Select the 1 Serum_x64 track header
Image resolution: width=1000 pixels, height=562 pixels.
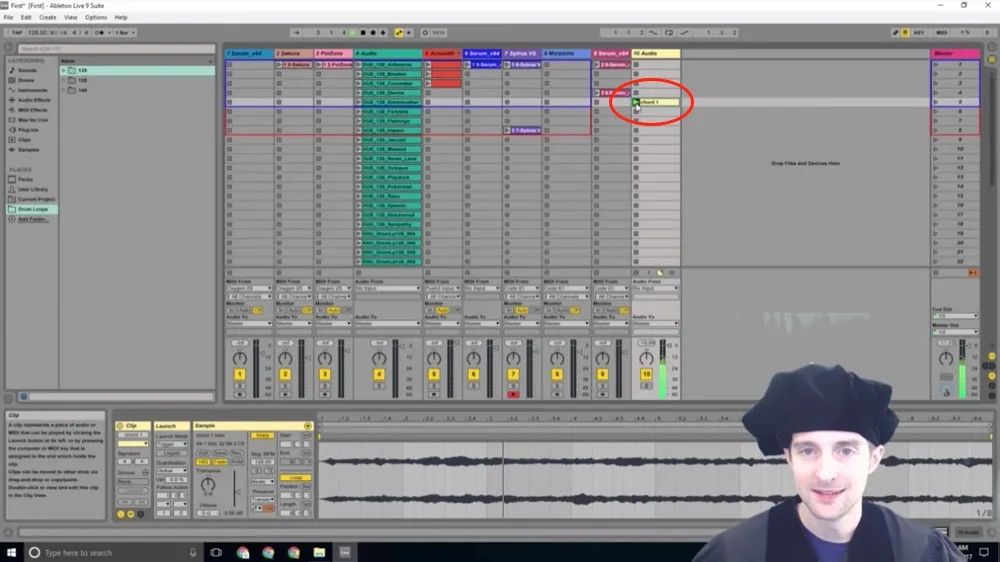pos(249,54)
